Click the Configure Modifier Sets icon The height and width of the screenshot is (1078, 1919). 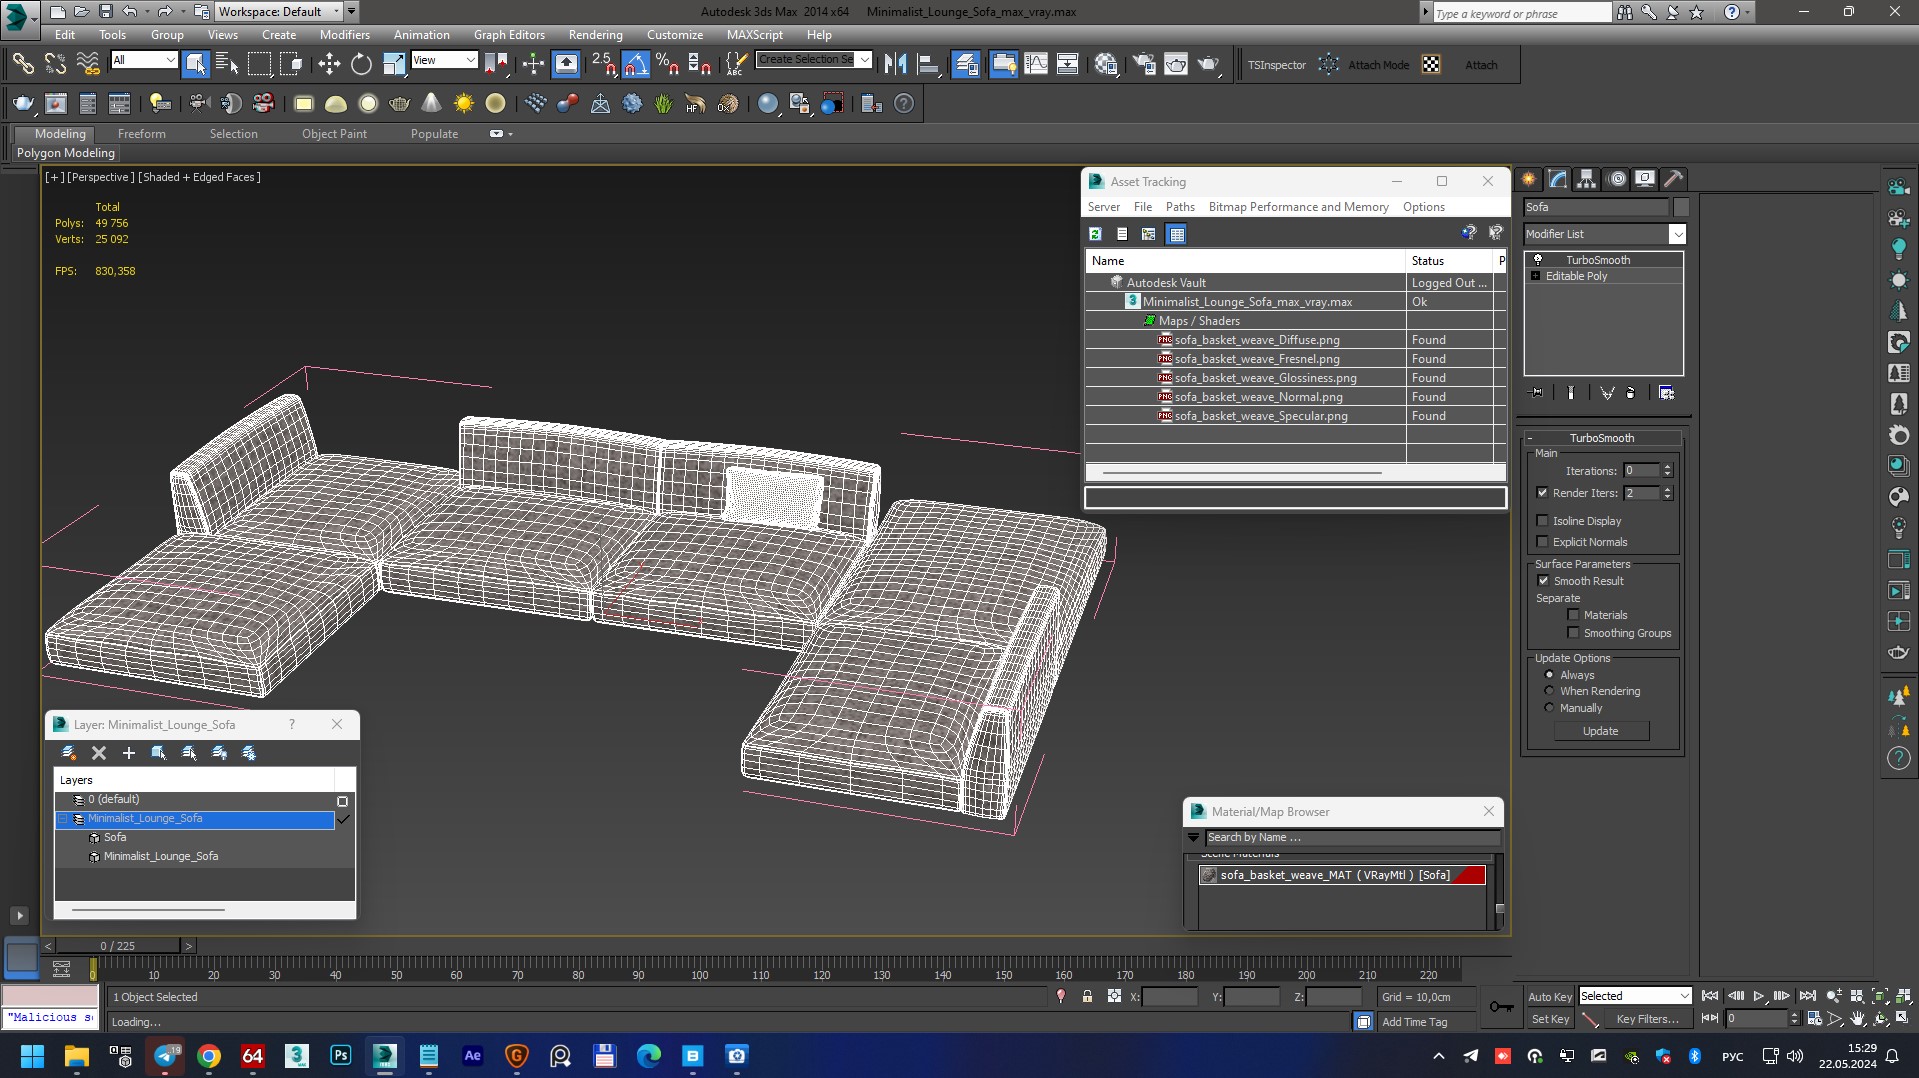[x=1666, y=393]
